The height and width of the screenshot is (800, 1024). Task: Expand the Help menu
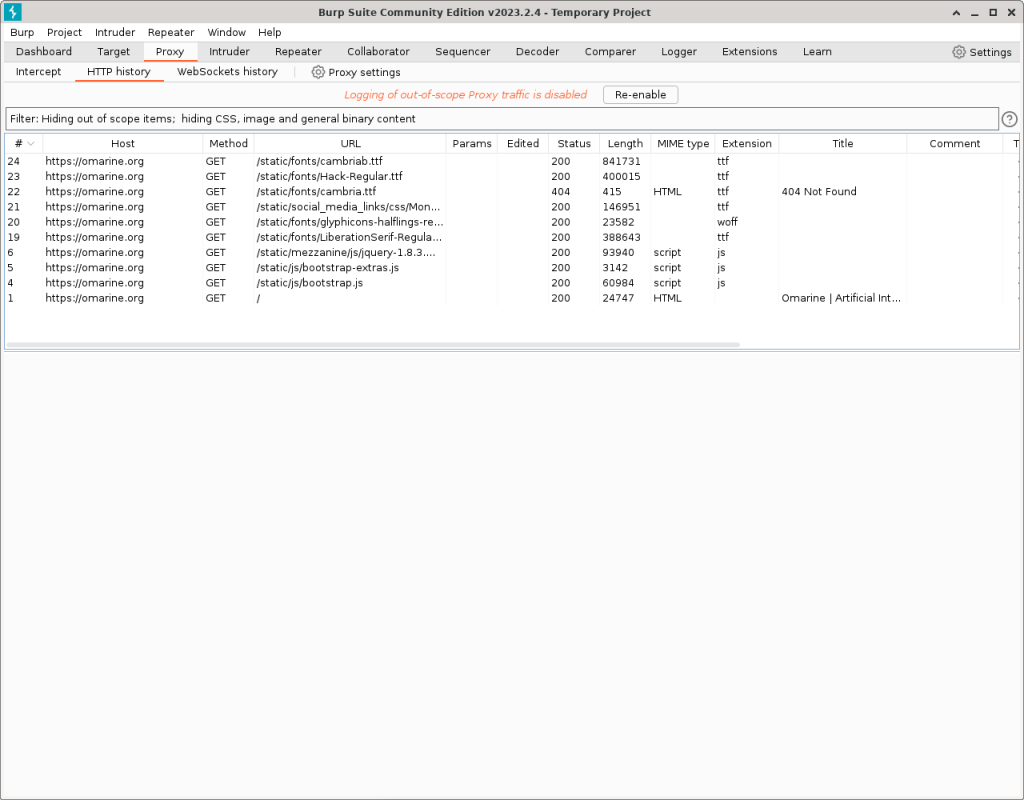(269, 32)
